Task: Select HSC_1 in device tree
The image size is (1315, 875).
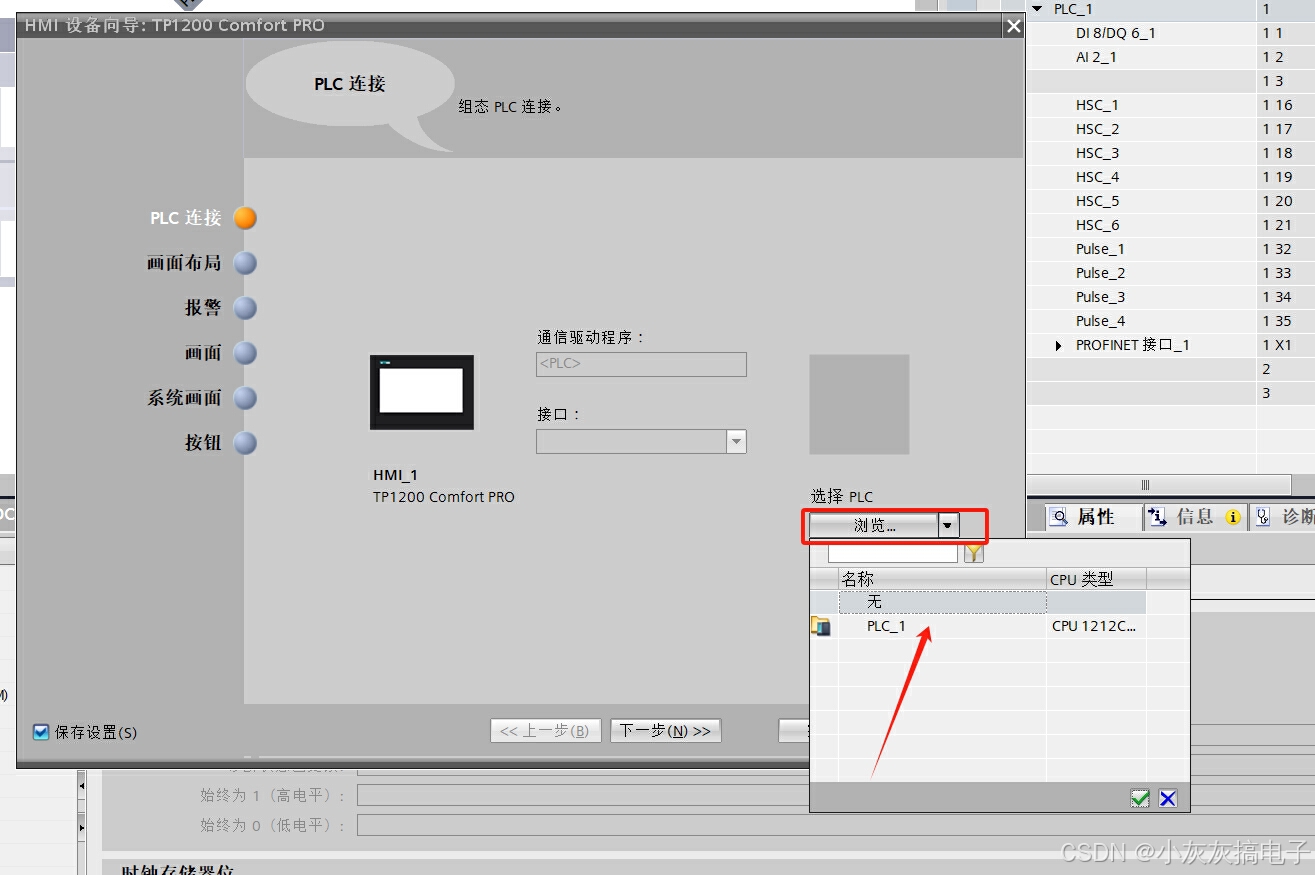Action: click(x=1097, y=105)
